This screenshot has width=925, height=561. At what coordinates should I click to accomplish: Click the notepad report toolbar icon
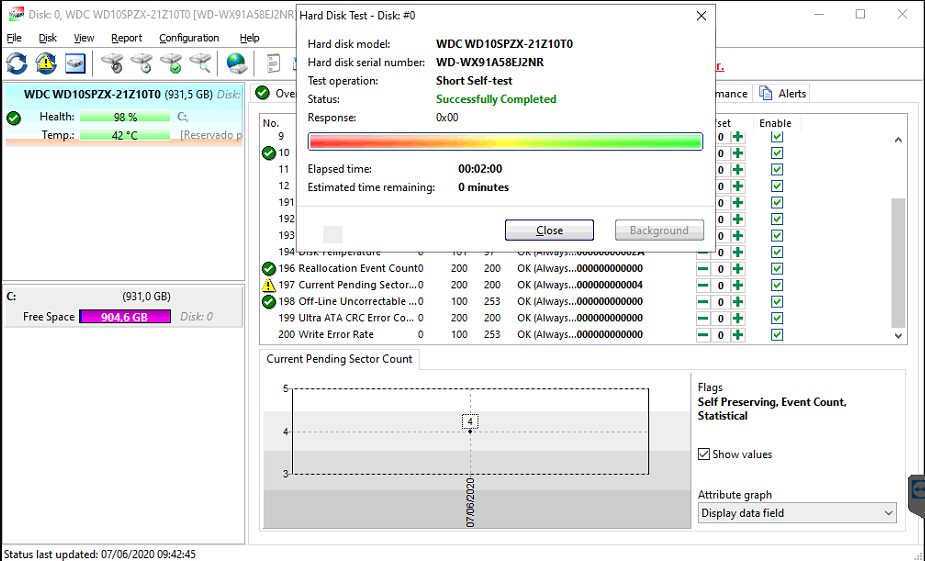273,63
